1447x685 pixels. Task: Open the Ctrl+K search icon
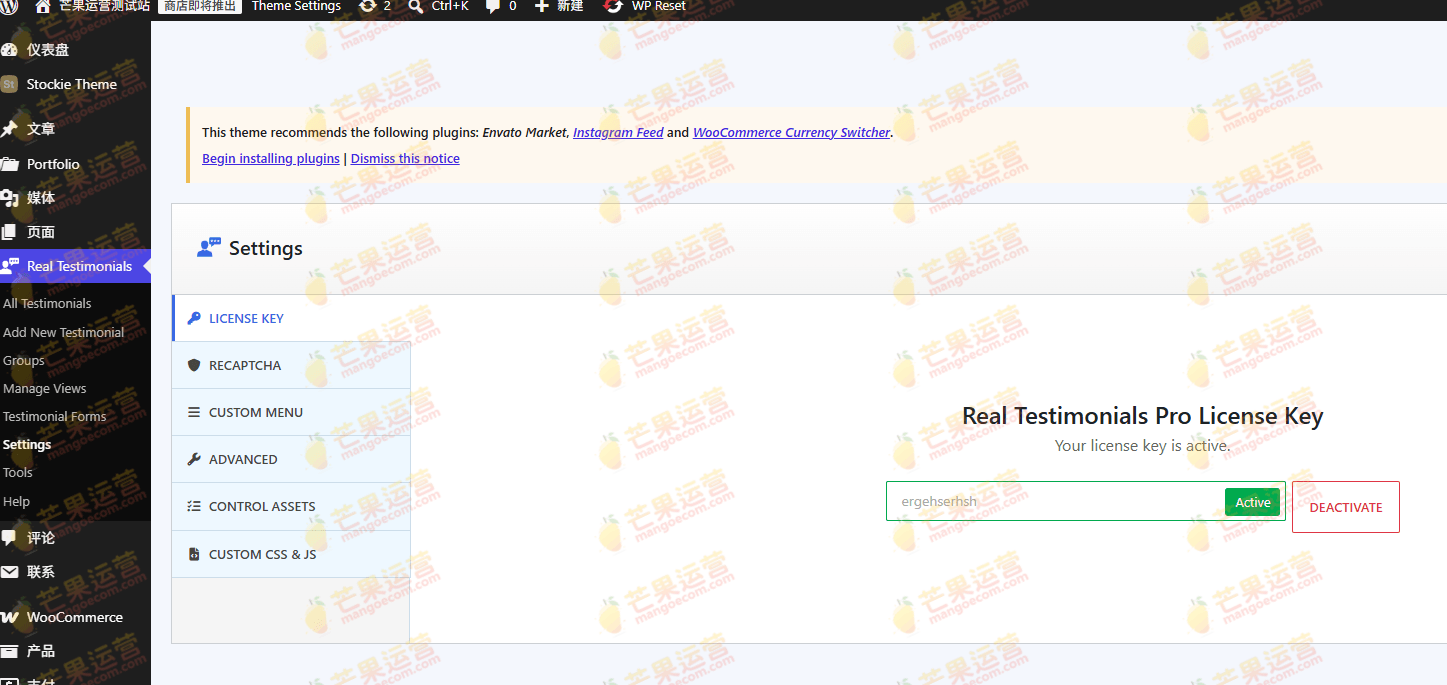[416, 6]
